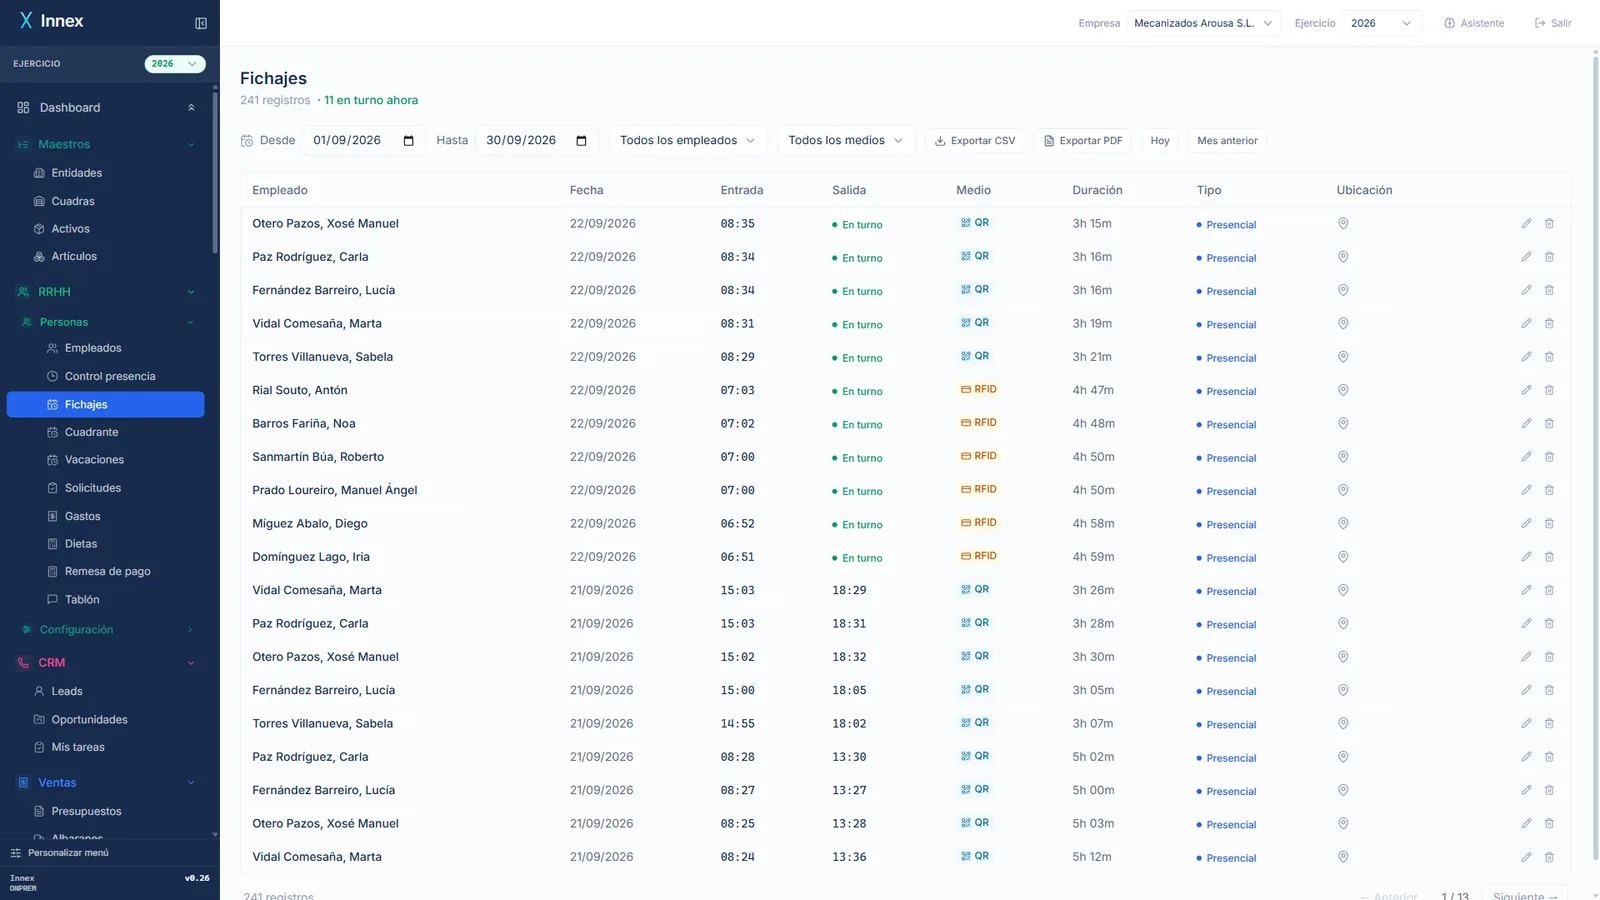Edit the Otero Pazos 08:35 record
1600x900 pixels.
pos(1526,224)
